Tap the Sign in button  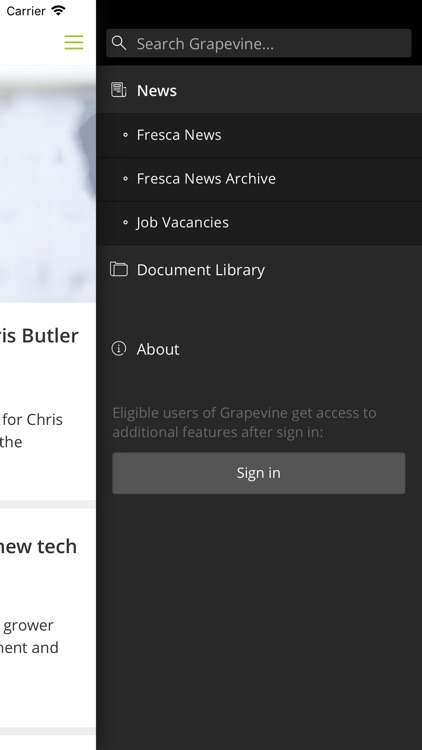(259, 473)
